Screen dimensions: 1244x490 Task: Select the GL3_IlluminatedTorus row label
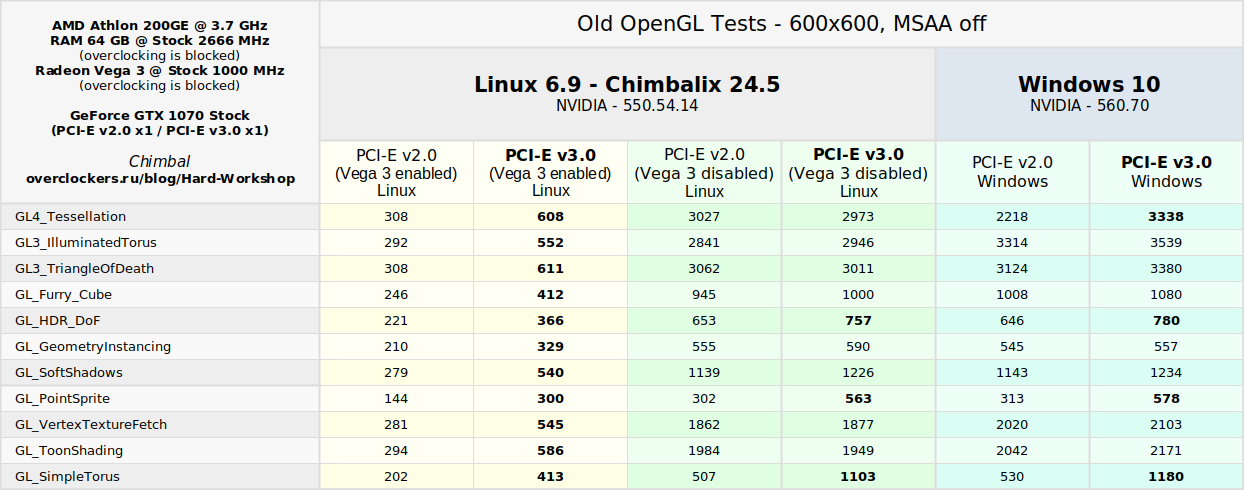pos(85,243)
